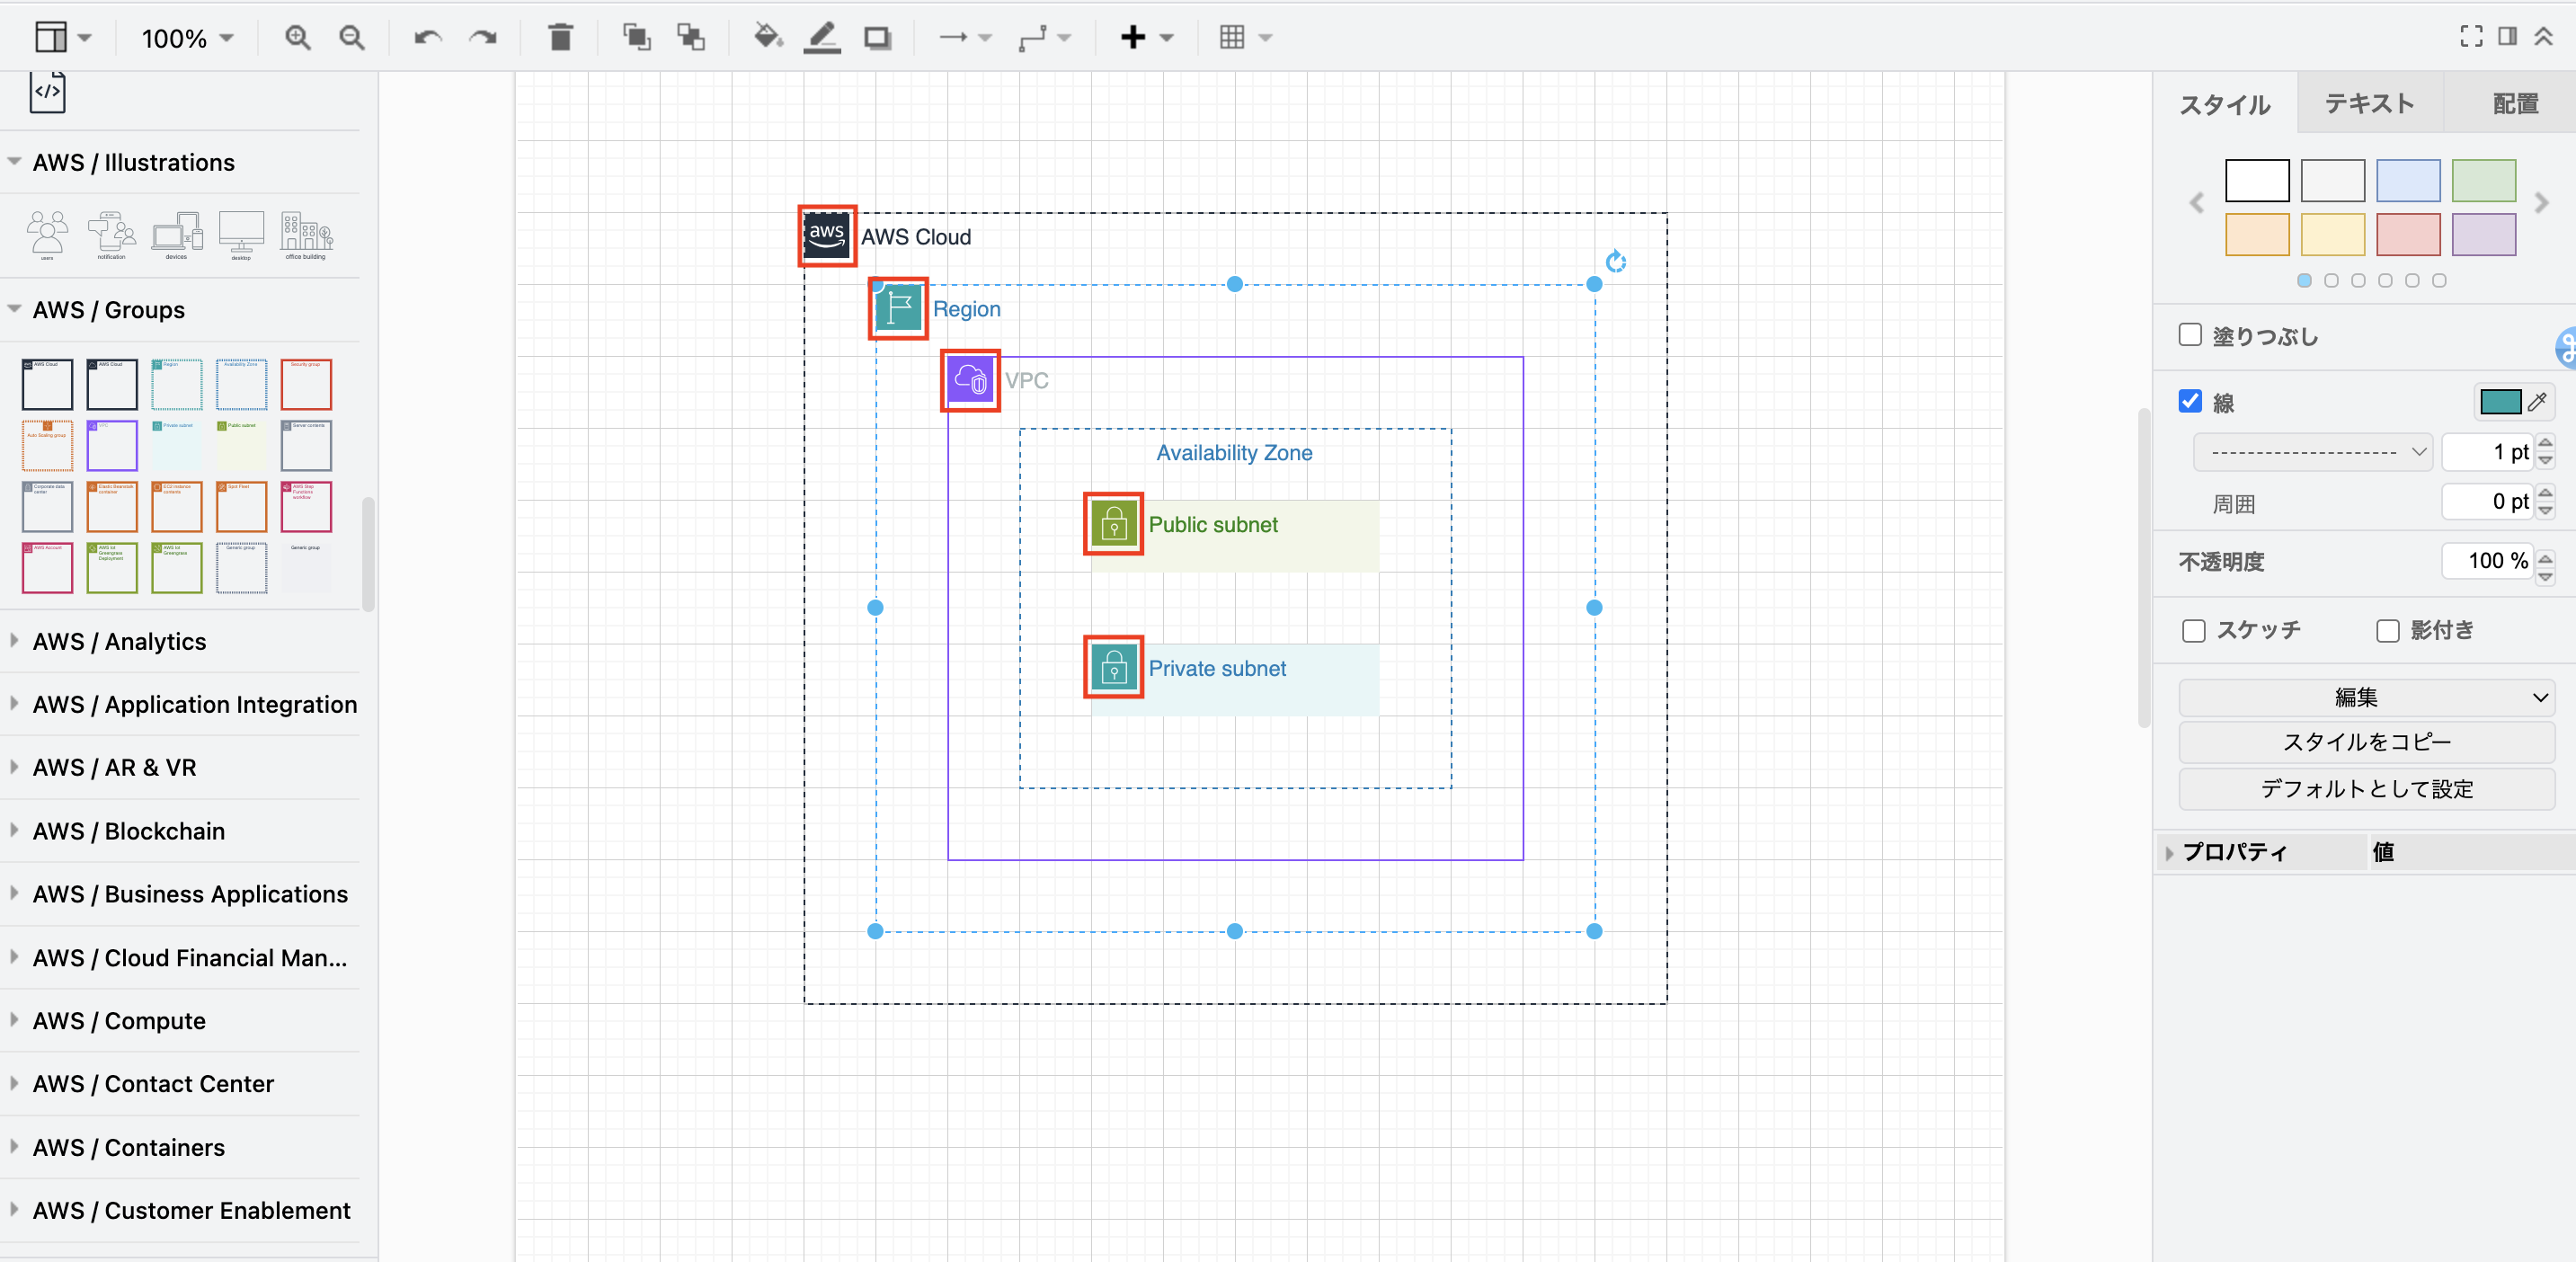Image resolution: width=2576 pixels, height=1262 pixels.
Task: Select the line color tool
Action: pyautogui.click(x=821, y=37)
